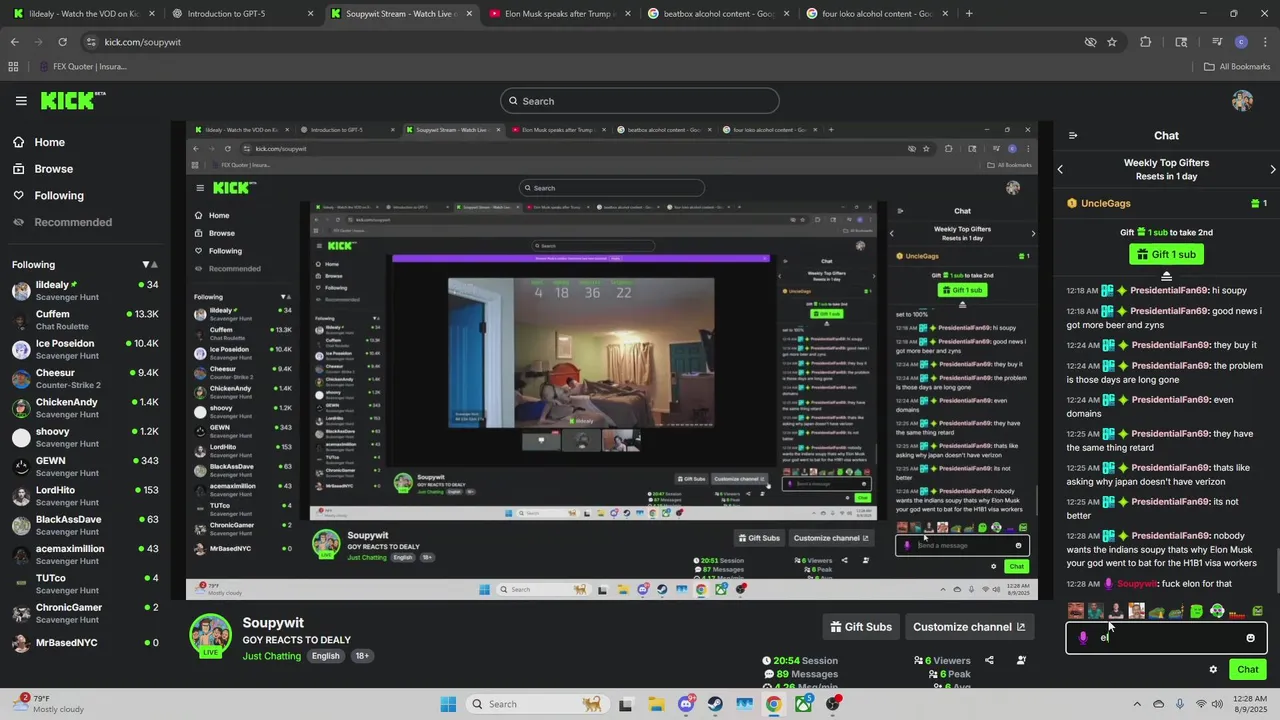Open Discord from the taskbar
Viewport: 1280px width, 720px height.
pyautogui.click(x=686, y=704)
